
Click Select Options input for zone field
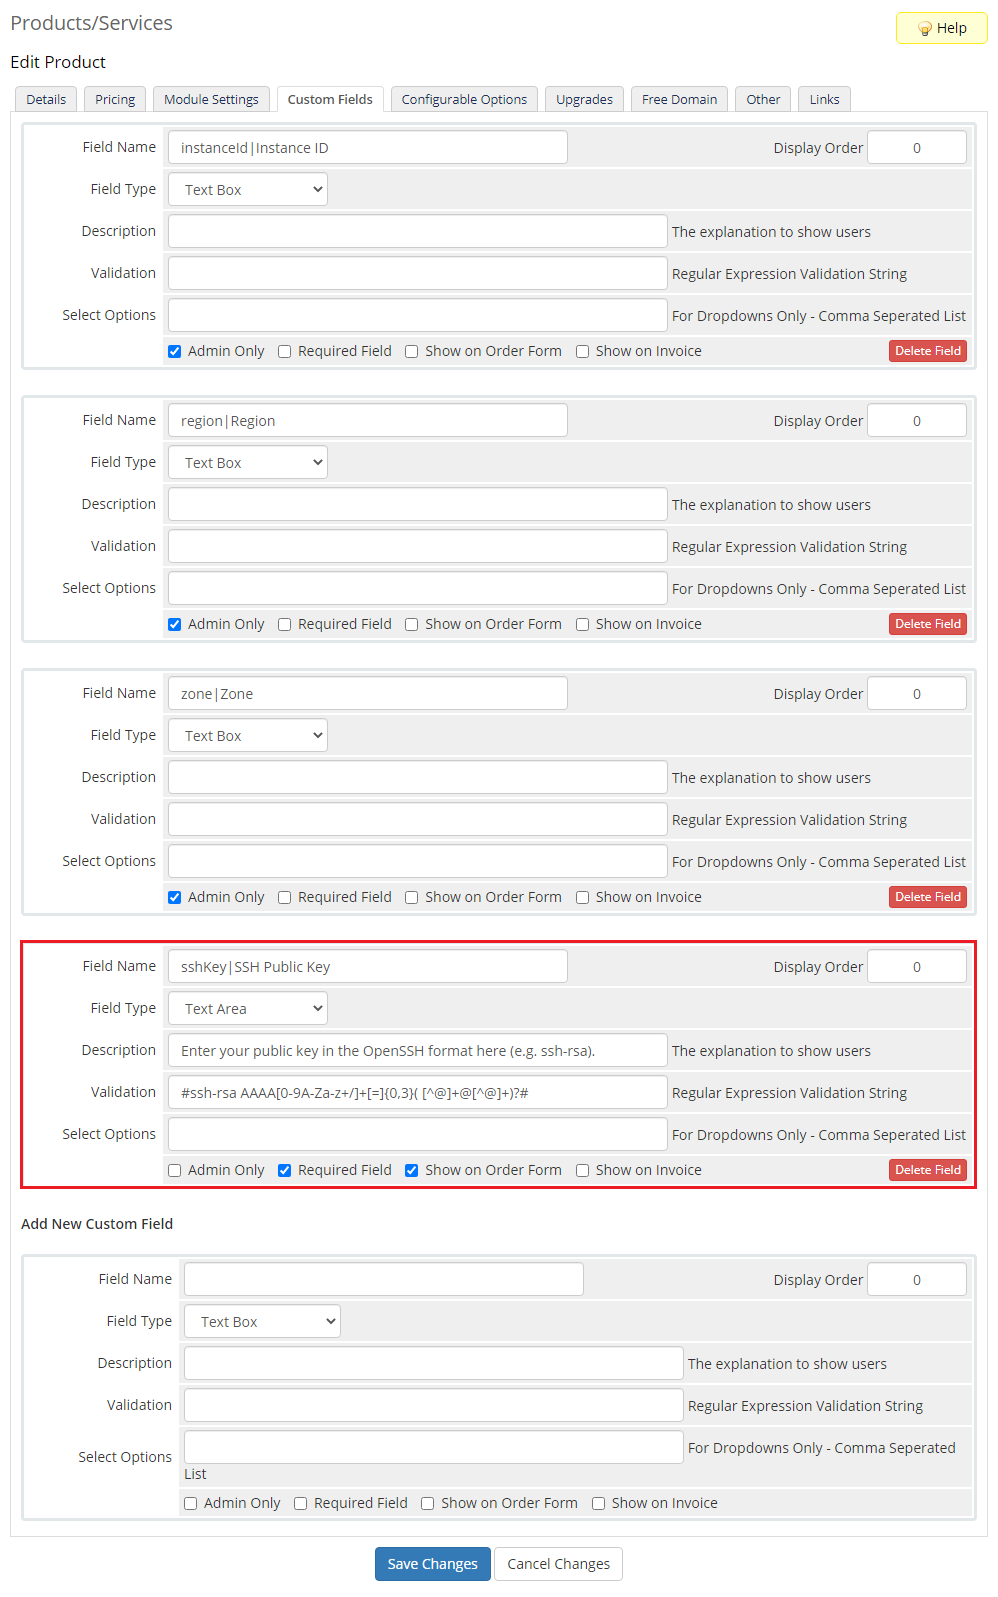pyautogui.click(x=417, y=861)
